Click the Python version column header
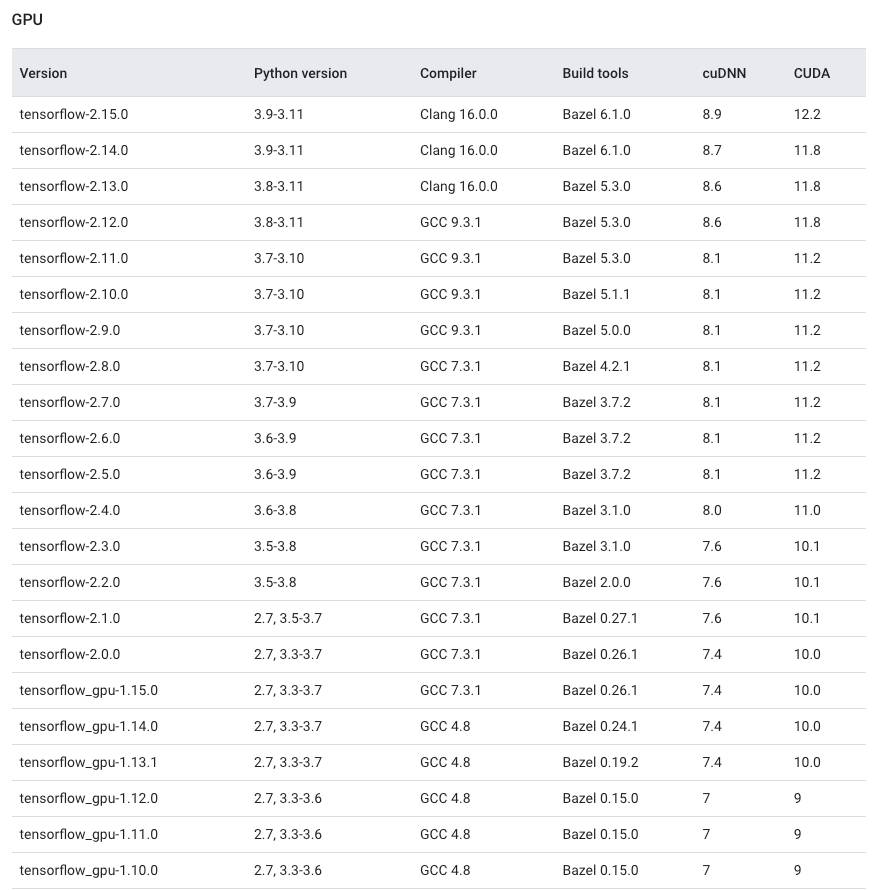Viewport: 878px width, 890px height. 300,73
